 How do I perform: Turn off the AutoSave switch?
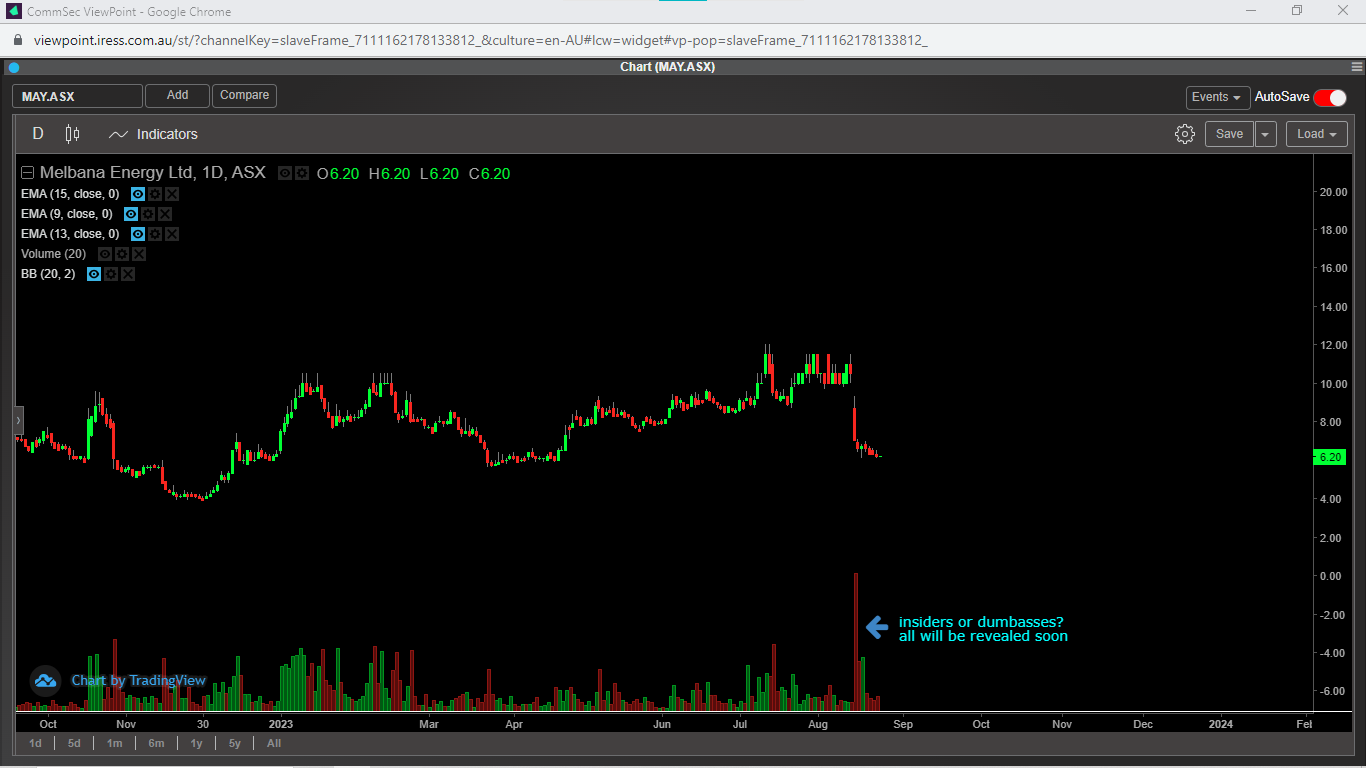point(1330,97)
